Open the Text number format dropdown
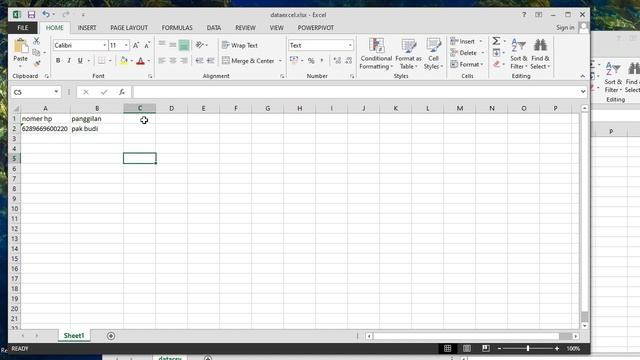 tap(350, 45)
